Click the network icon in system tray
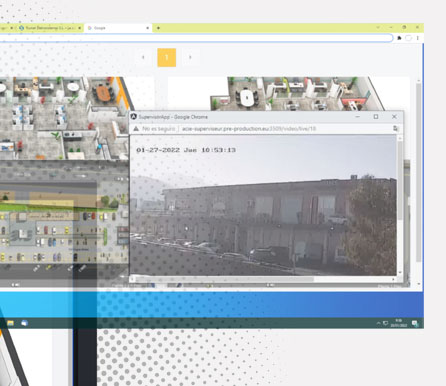The width and height of the screenshot is (446, 386). pos(386,323)
